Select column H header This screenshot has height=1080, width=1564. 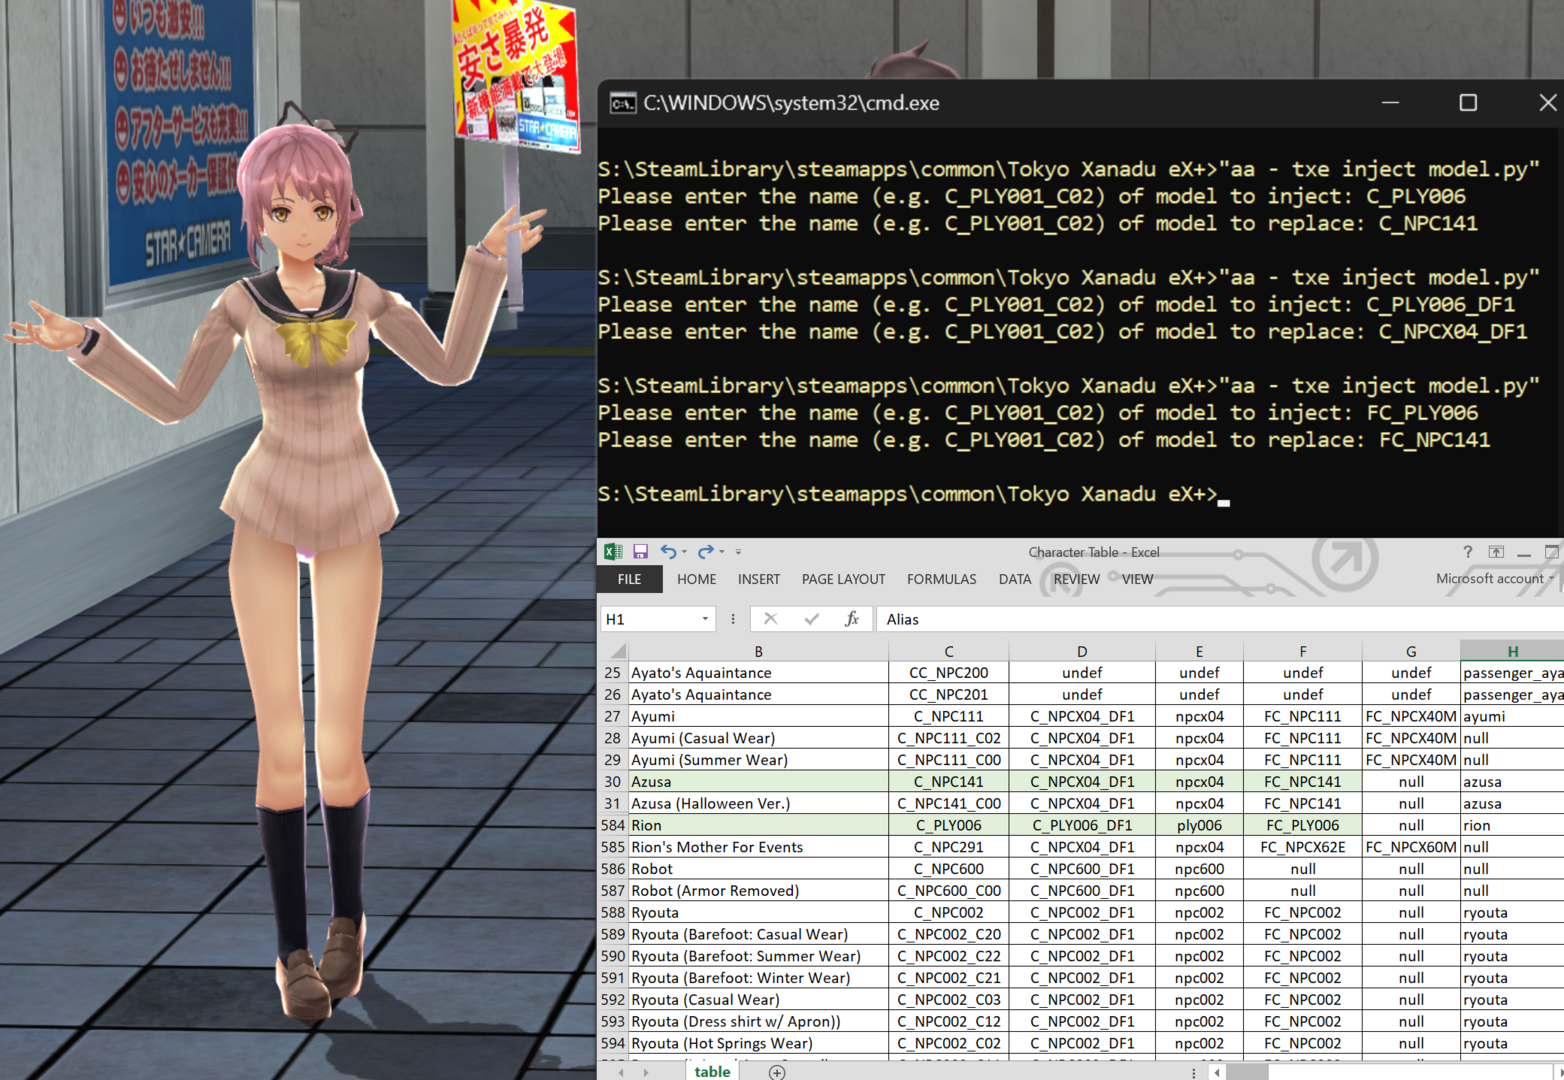(1512, 651)
